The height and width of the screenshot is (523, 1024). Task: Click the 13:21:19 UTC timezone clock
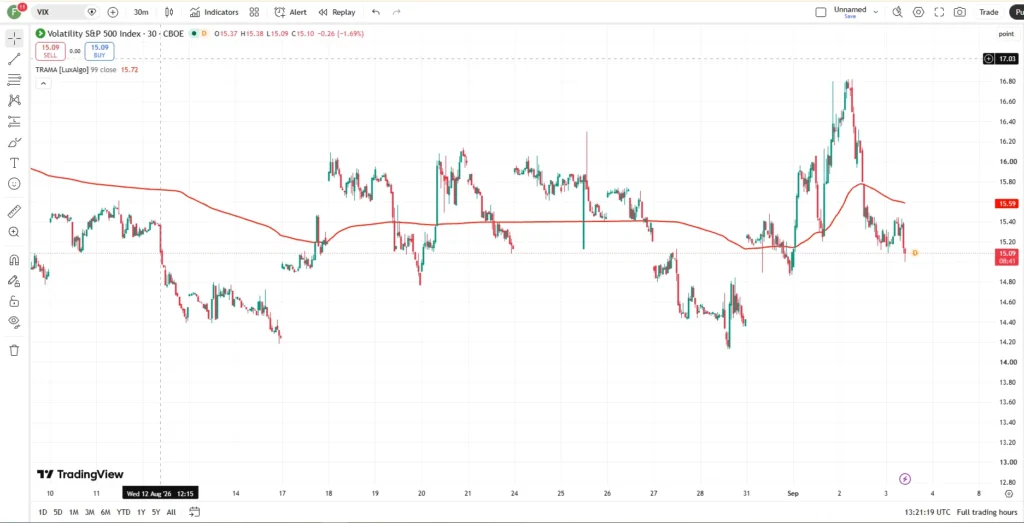pyautogui.click(x=927, y=512)
